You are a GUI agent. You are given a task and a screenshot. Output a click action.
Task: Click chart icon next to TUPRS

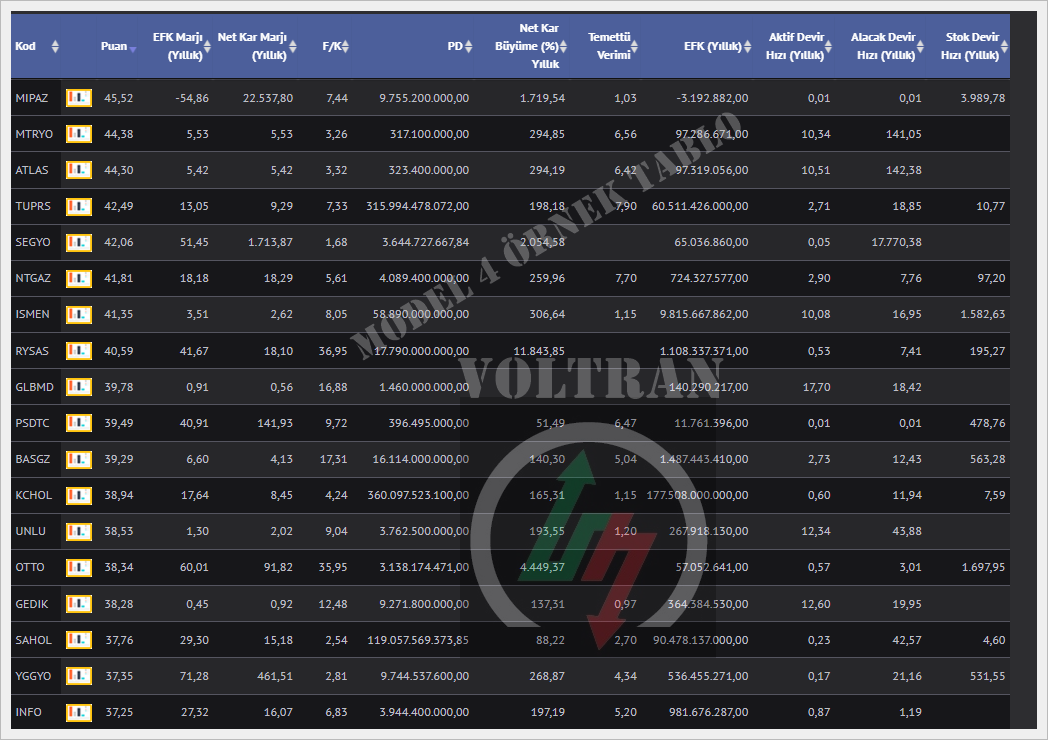coord(79,206)
